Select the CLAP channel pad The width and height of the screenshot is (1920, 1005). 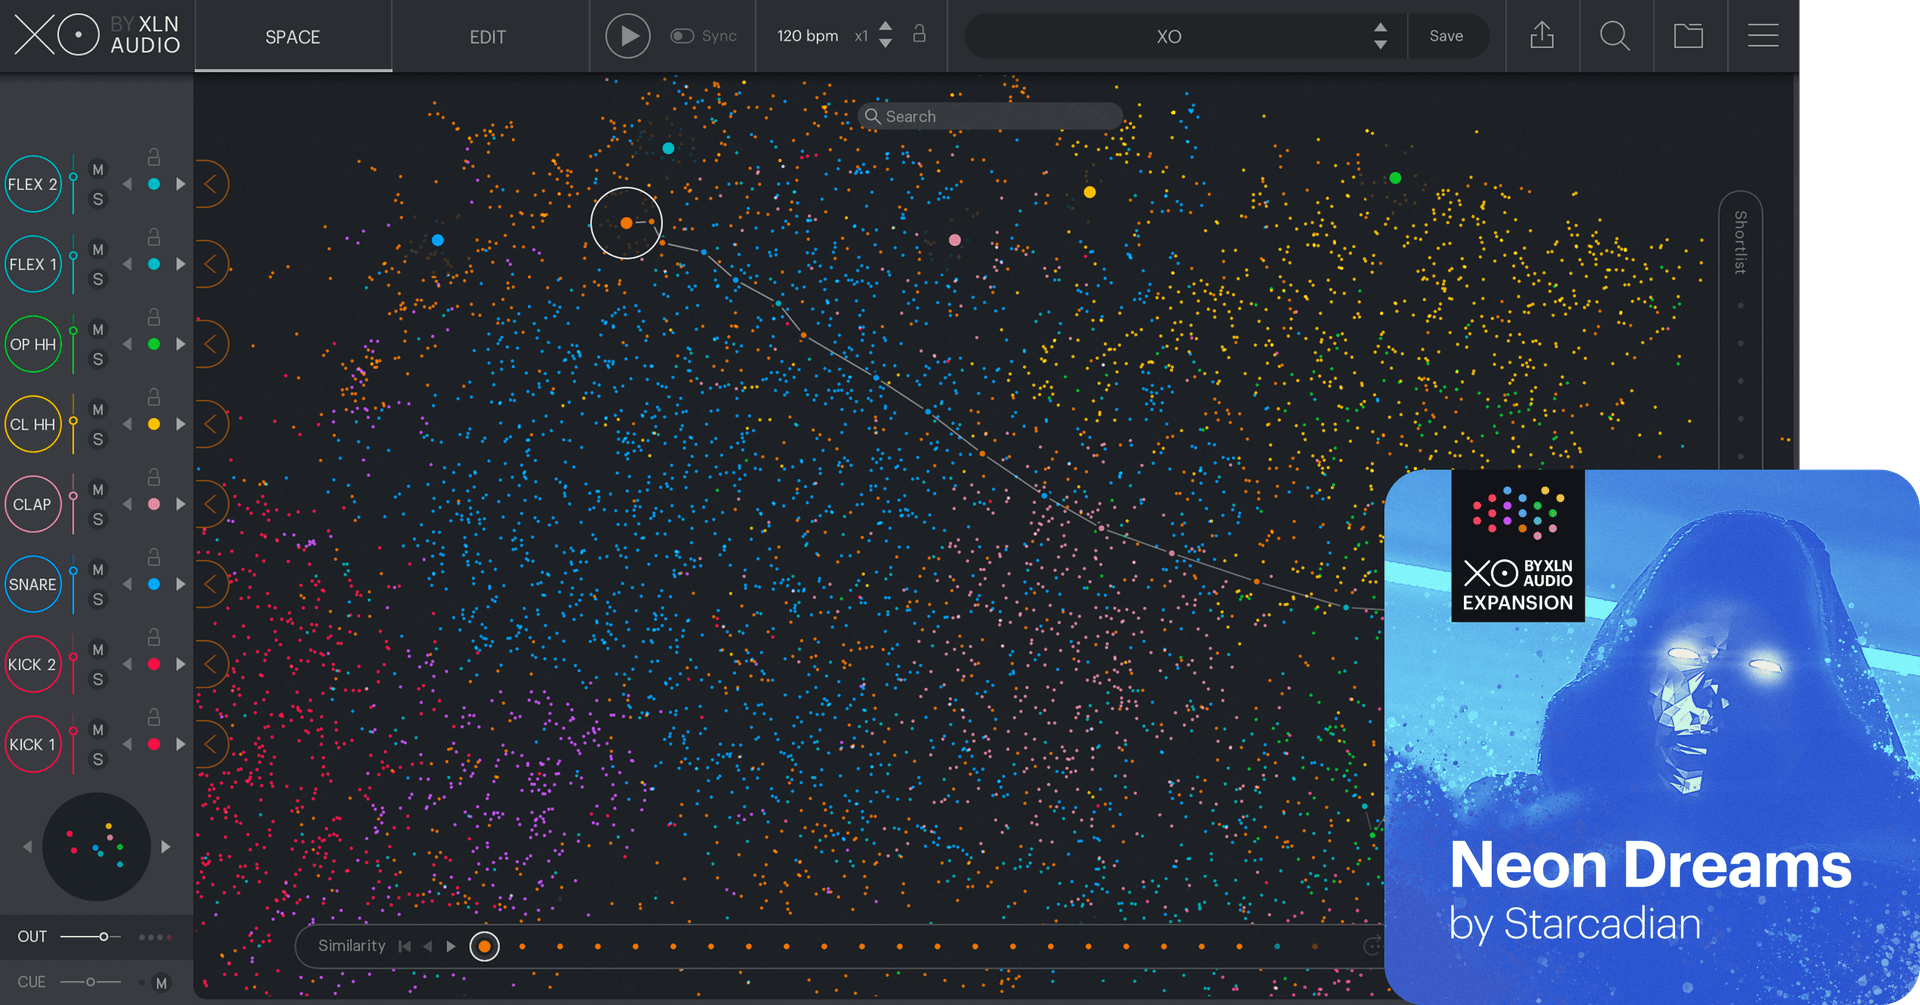point(33,504)
